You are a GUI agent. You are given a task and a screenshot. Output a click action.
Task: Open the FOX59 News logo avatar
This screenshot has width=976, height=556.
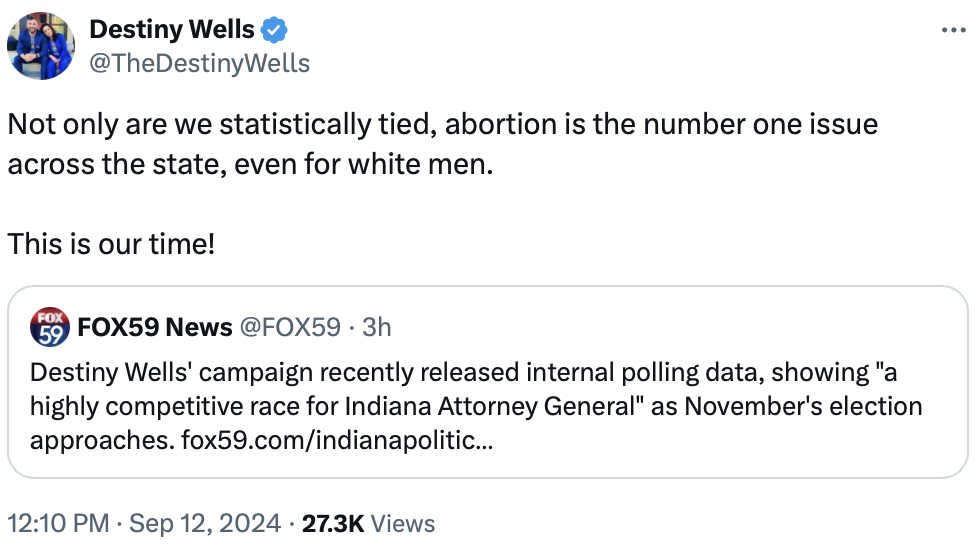[50, 327]
